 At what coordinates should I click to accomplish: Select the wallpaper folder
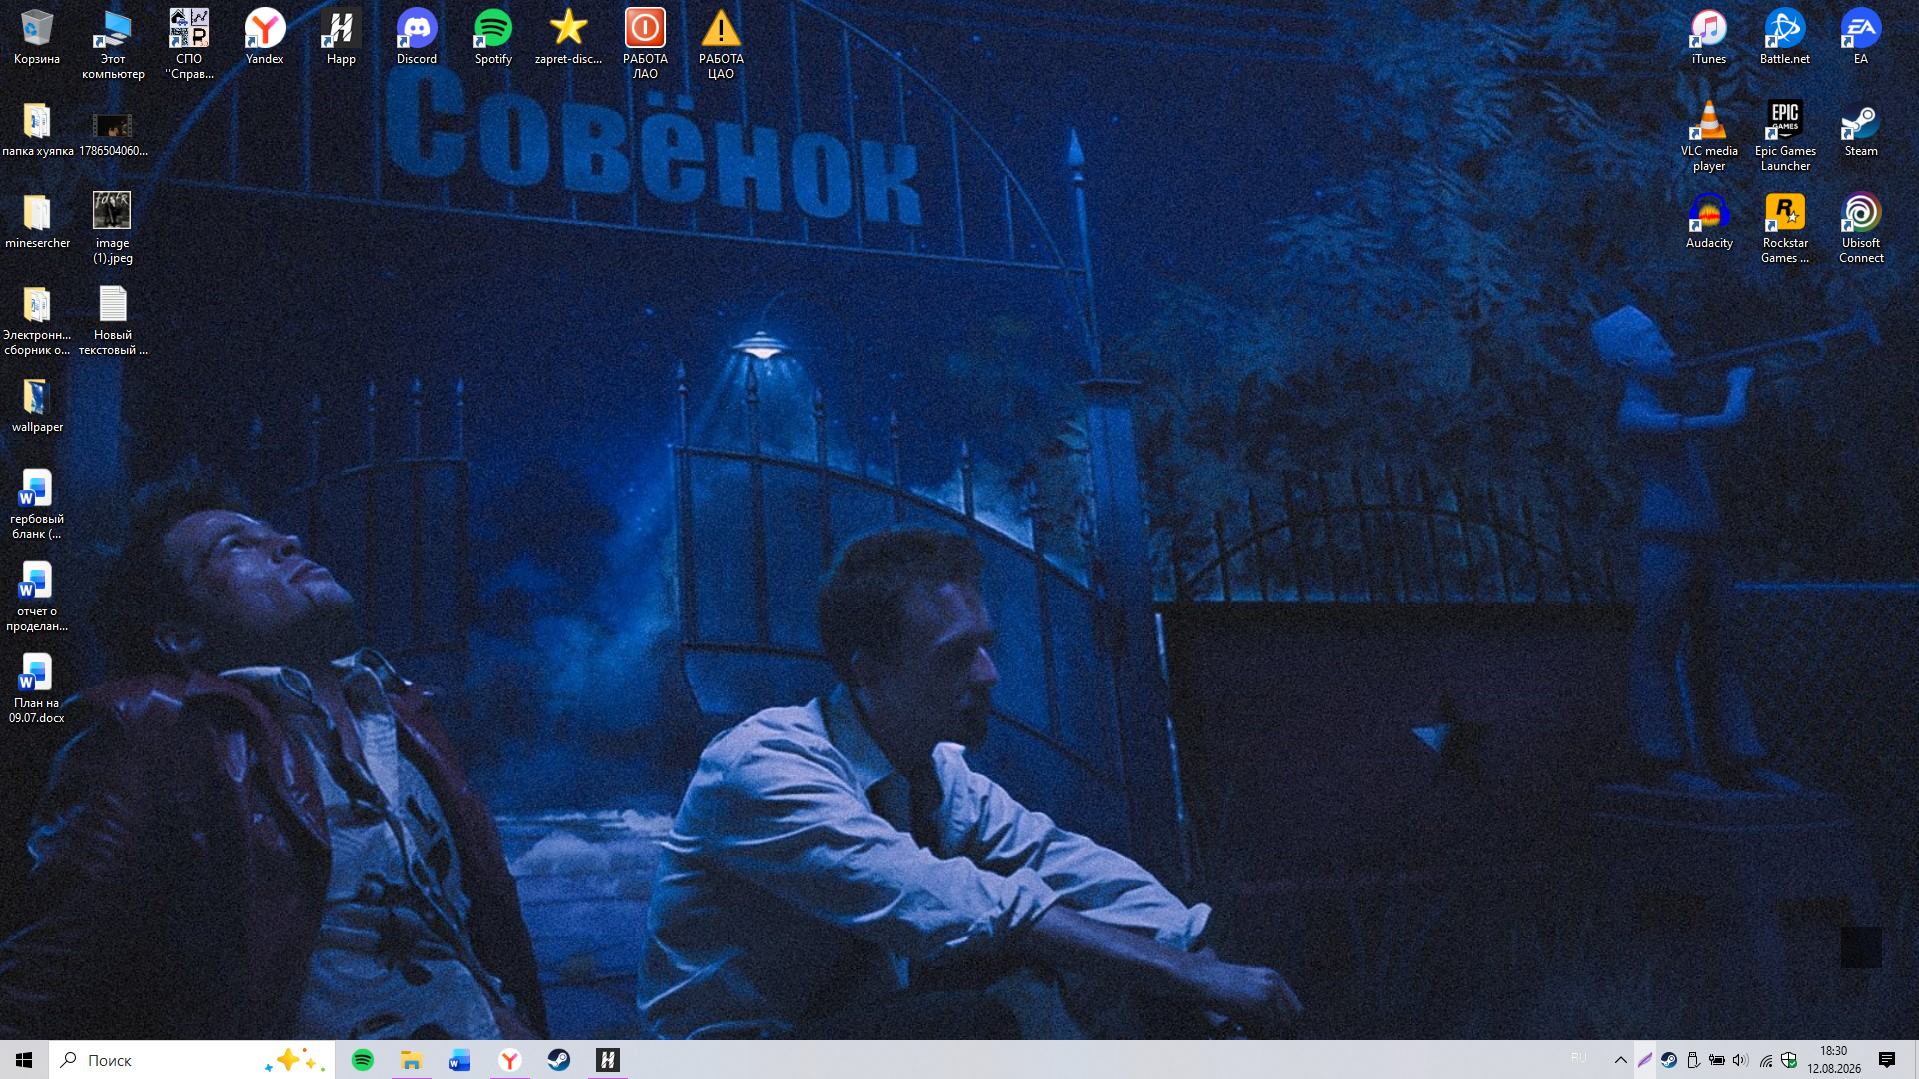coord(37,406)
